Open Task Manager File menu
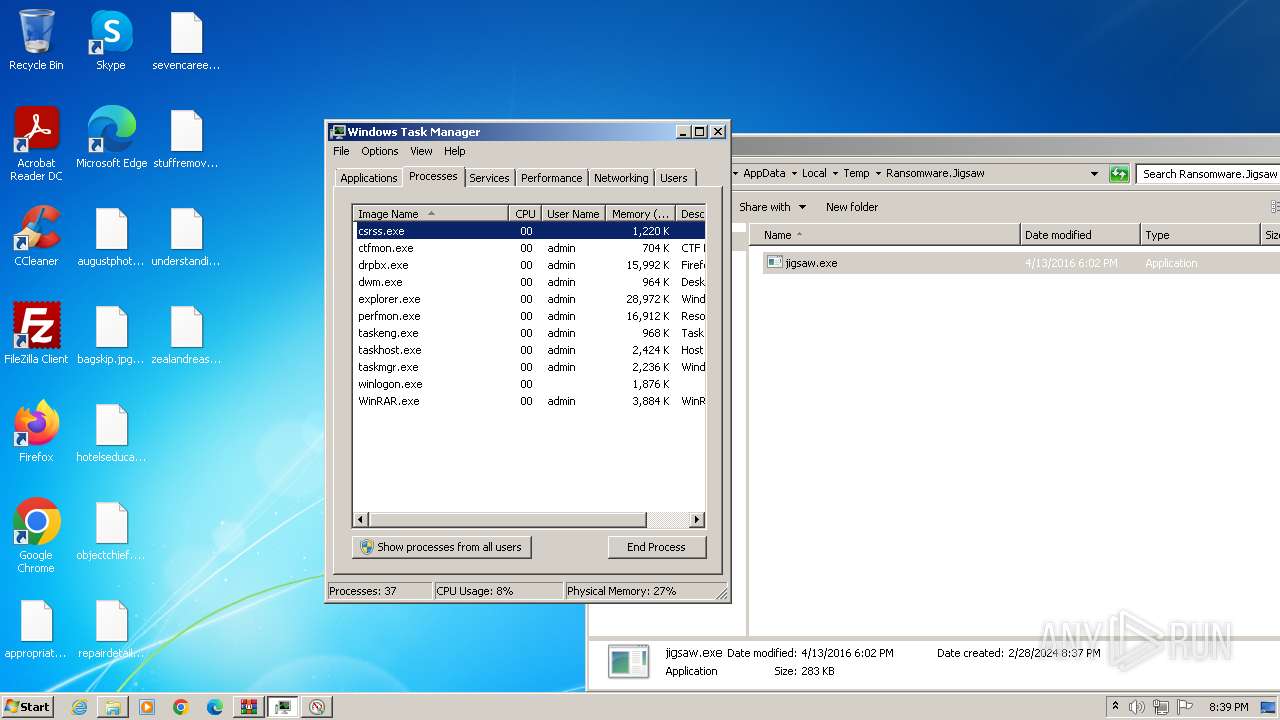The height and width of the screenshot is (720, 1280). (341, 151)
